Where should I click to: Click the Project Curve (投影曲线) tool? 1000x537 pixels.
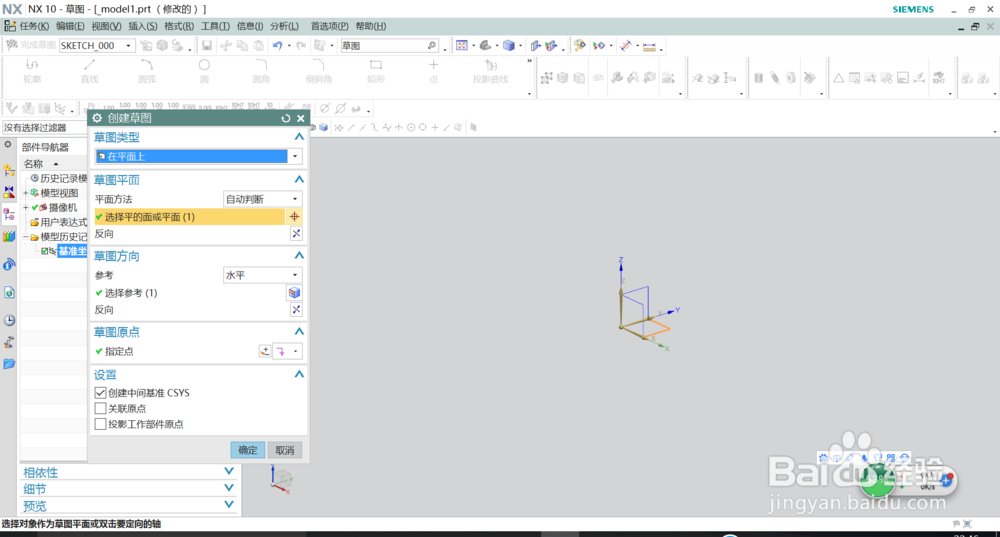tap(490, 71)
